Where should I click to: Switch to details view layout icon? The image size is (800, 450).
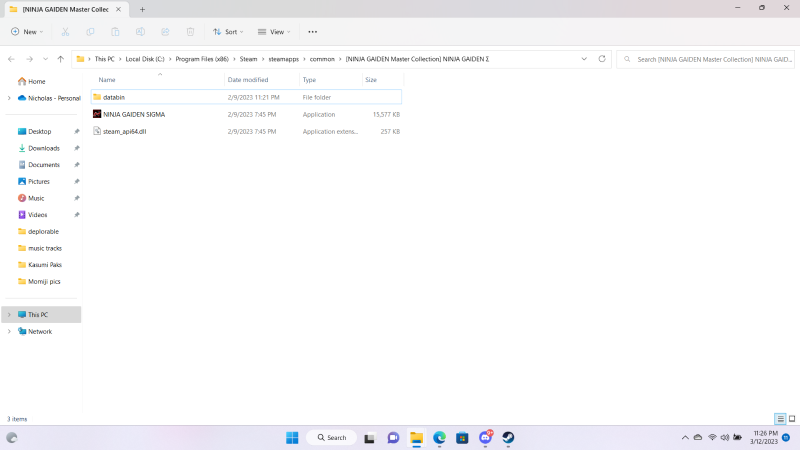[780, 419]
